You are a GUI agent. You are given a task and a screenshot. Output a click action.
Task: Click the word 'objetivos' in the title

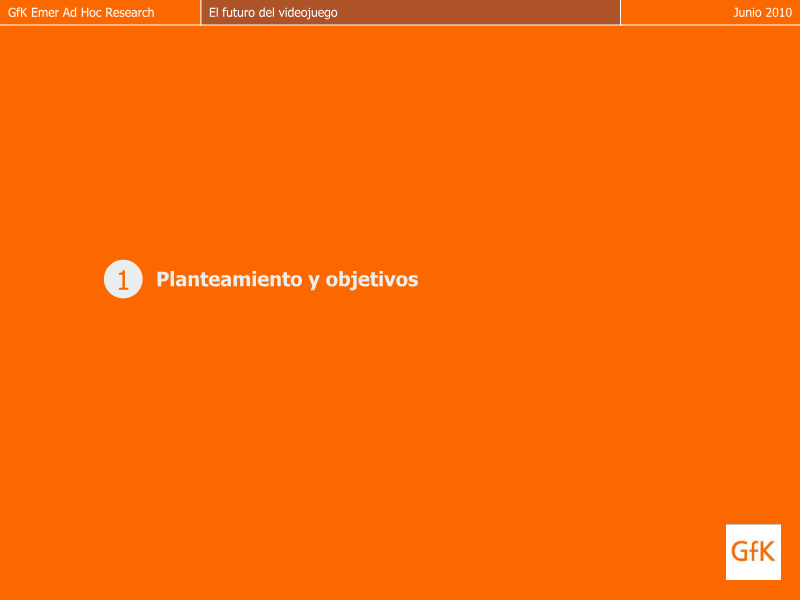pyautogui.click(x=372, y=279)
